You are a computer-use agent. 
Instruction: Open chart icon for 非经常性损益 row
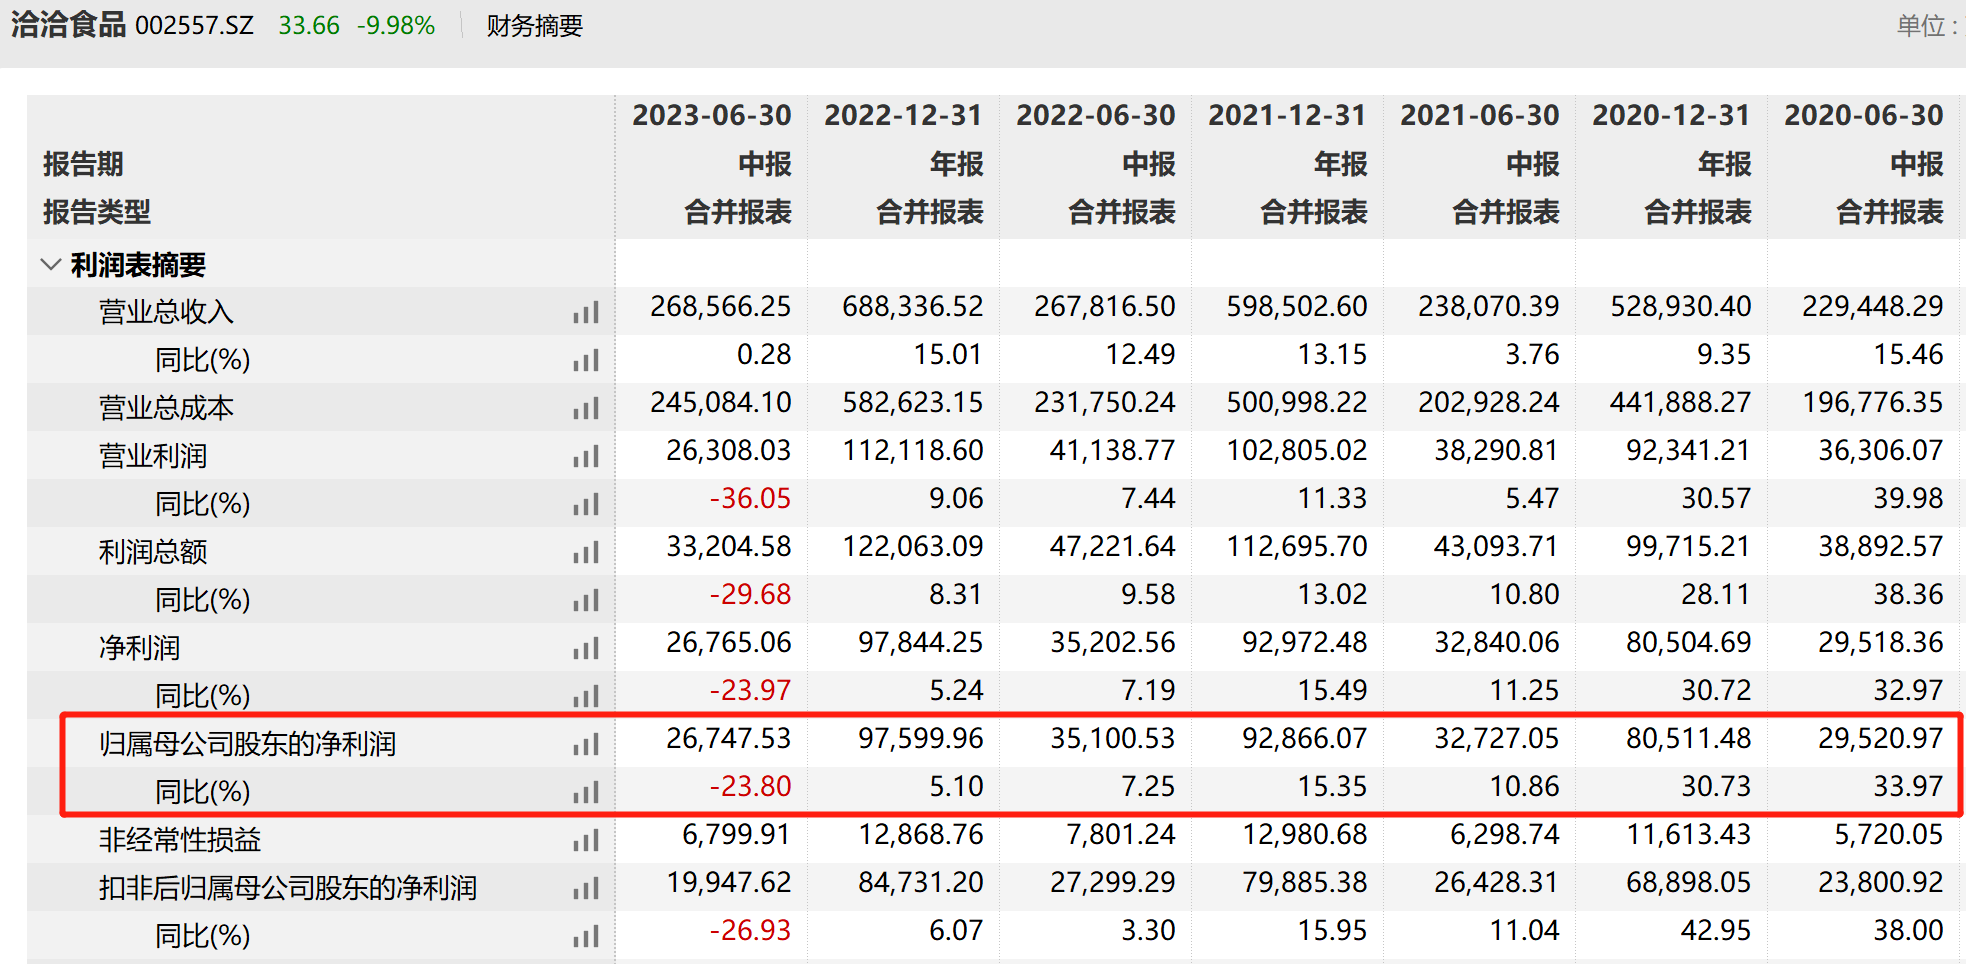coord(586,841)
